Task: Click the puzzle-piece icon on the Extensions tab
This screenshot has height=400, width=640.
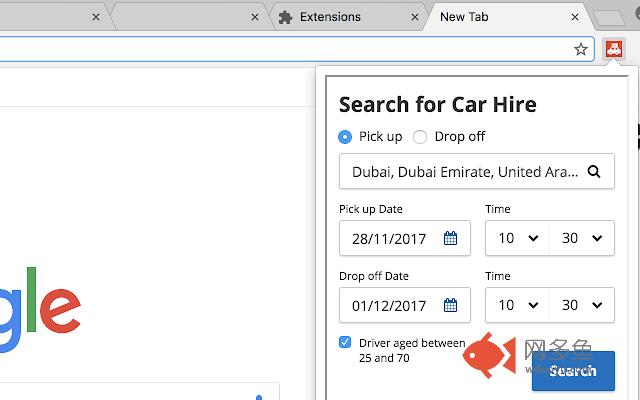Action: tap(285, 17)
